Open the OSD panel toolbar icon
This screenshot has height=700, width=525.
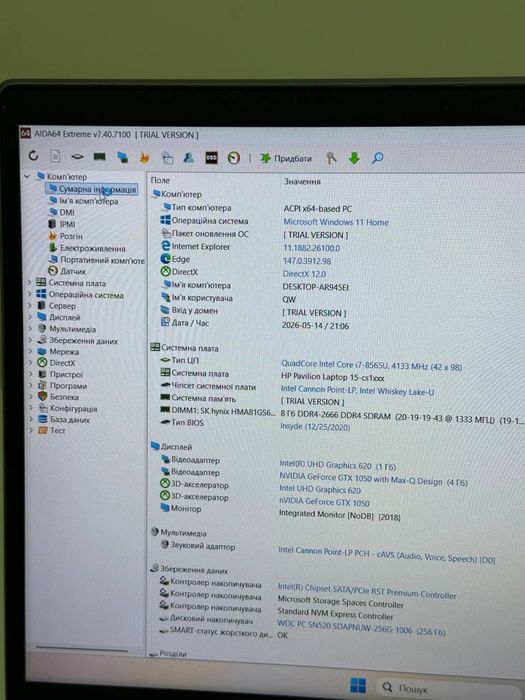211,158
